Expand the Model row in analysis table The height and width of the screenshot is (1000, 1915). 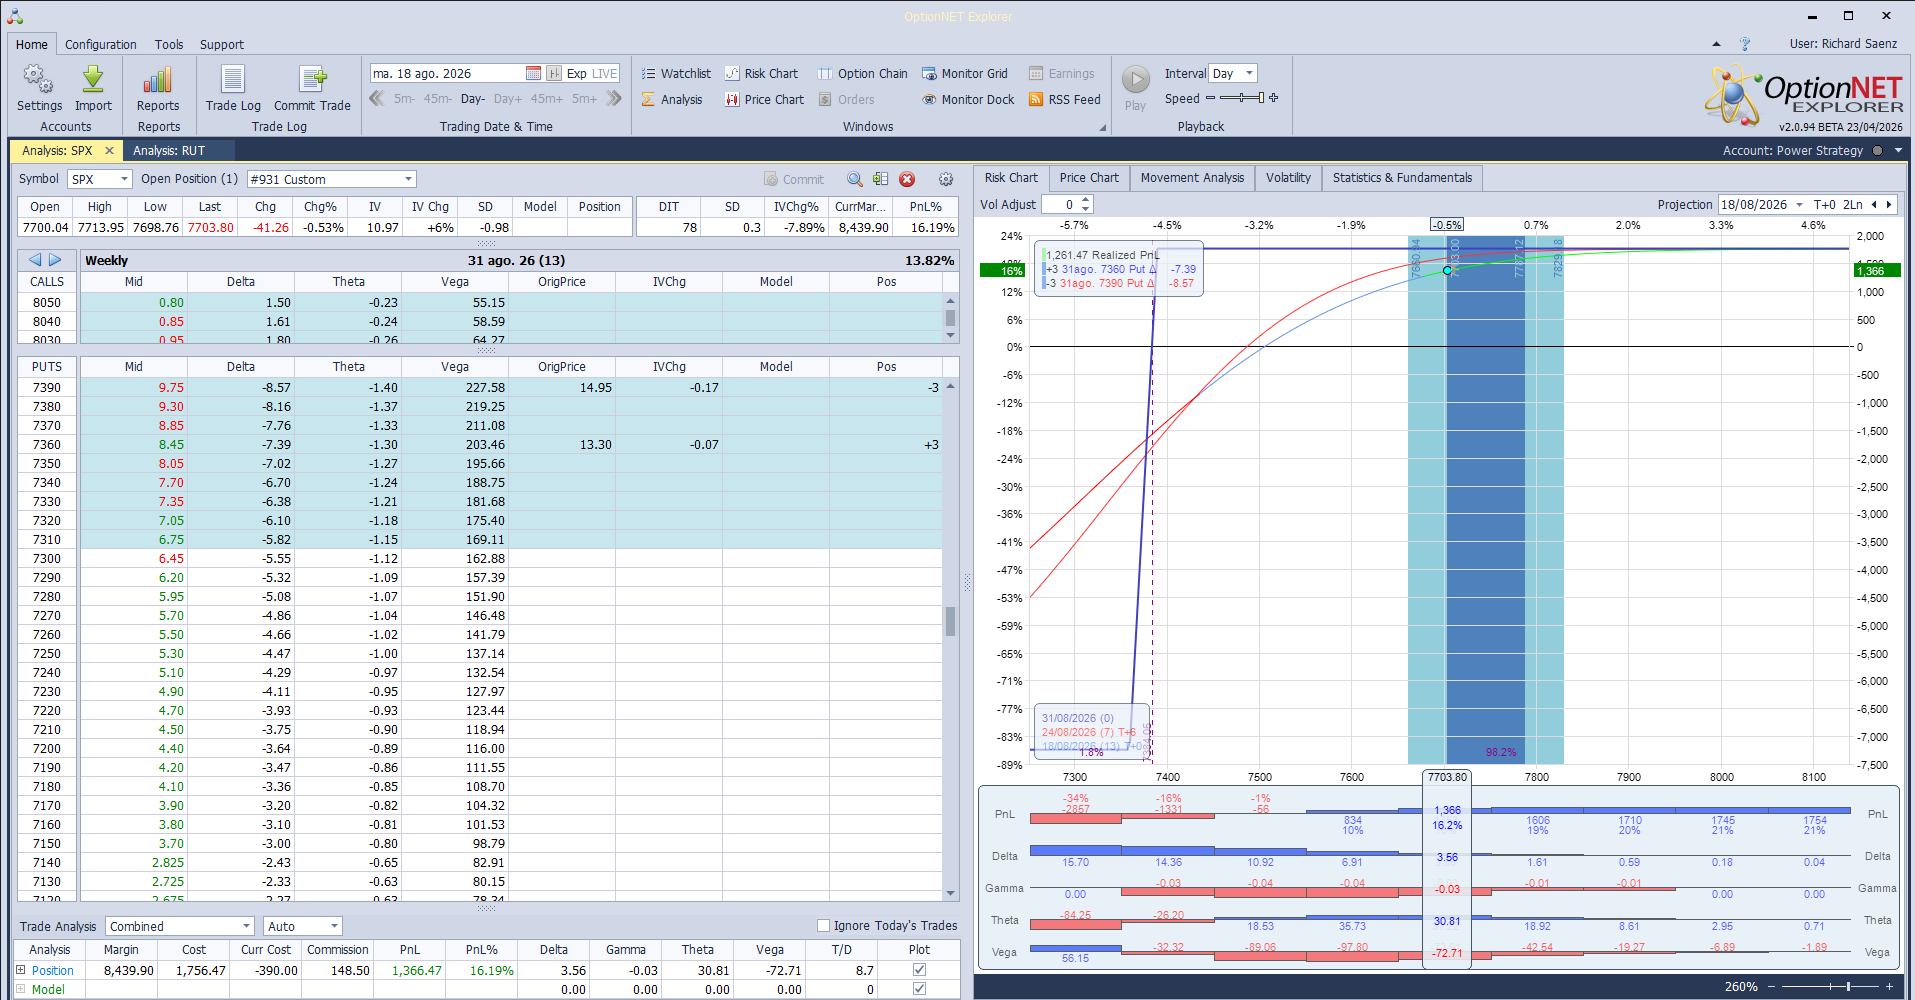(20, 988)
